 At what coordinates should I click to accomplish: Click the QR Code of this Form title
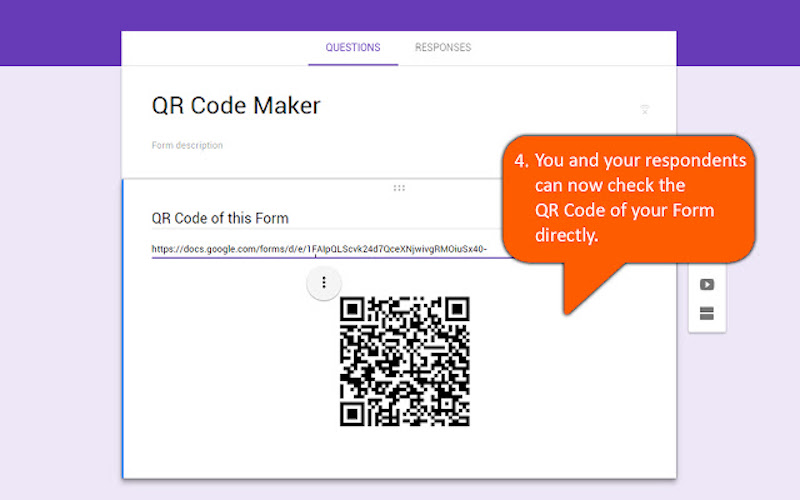(220, 218)
